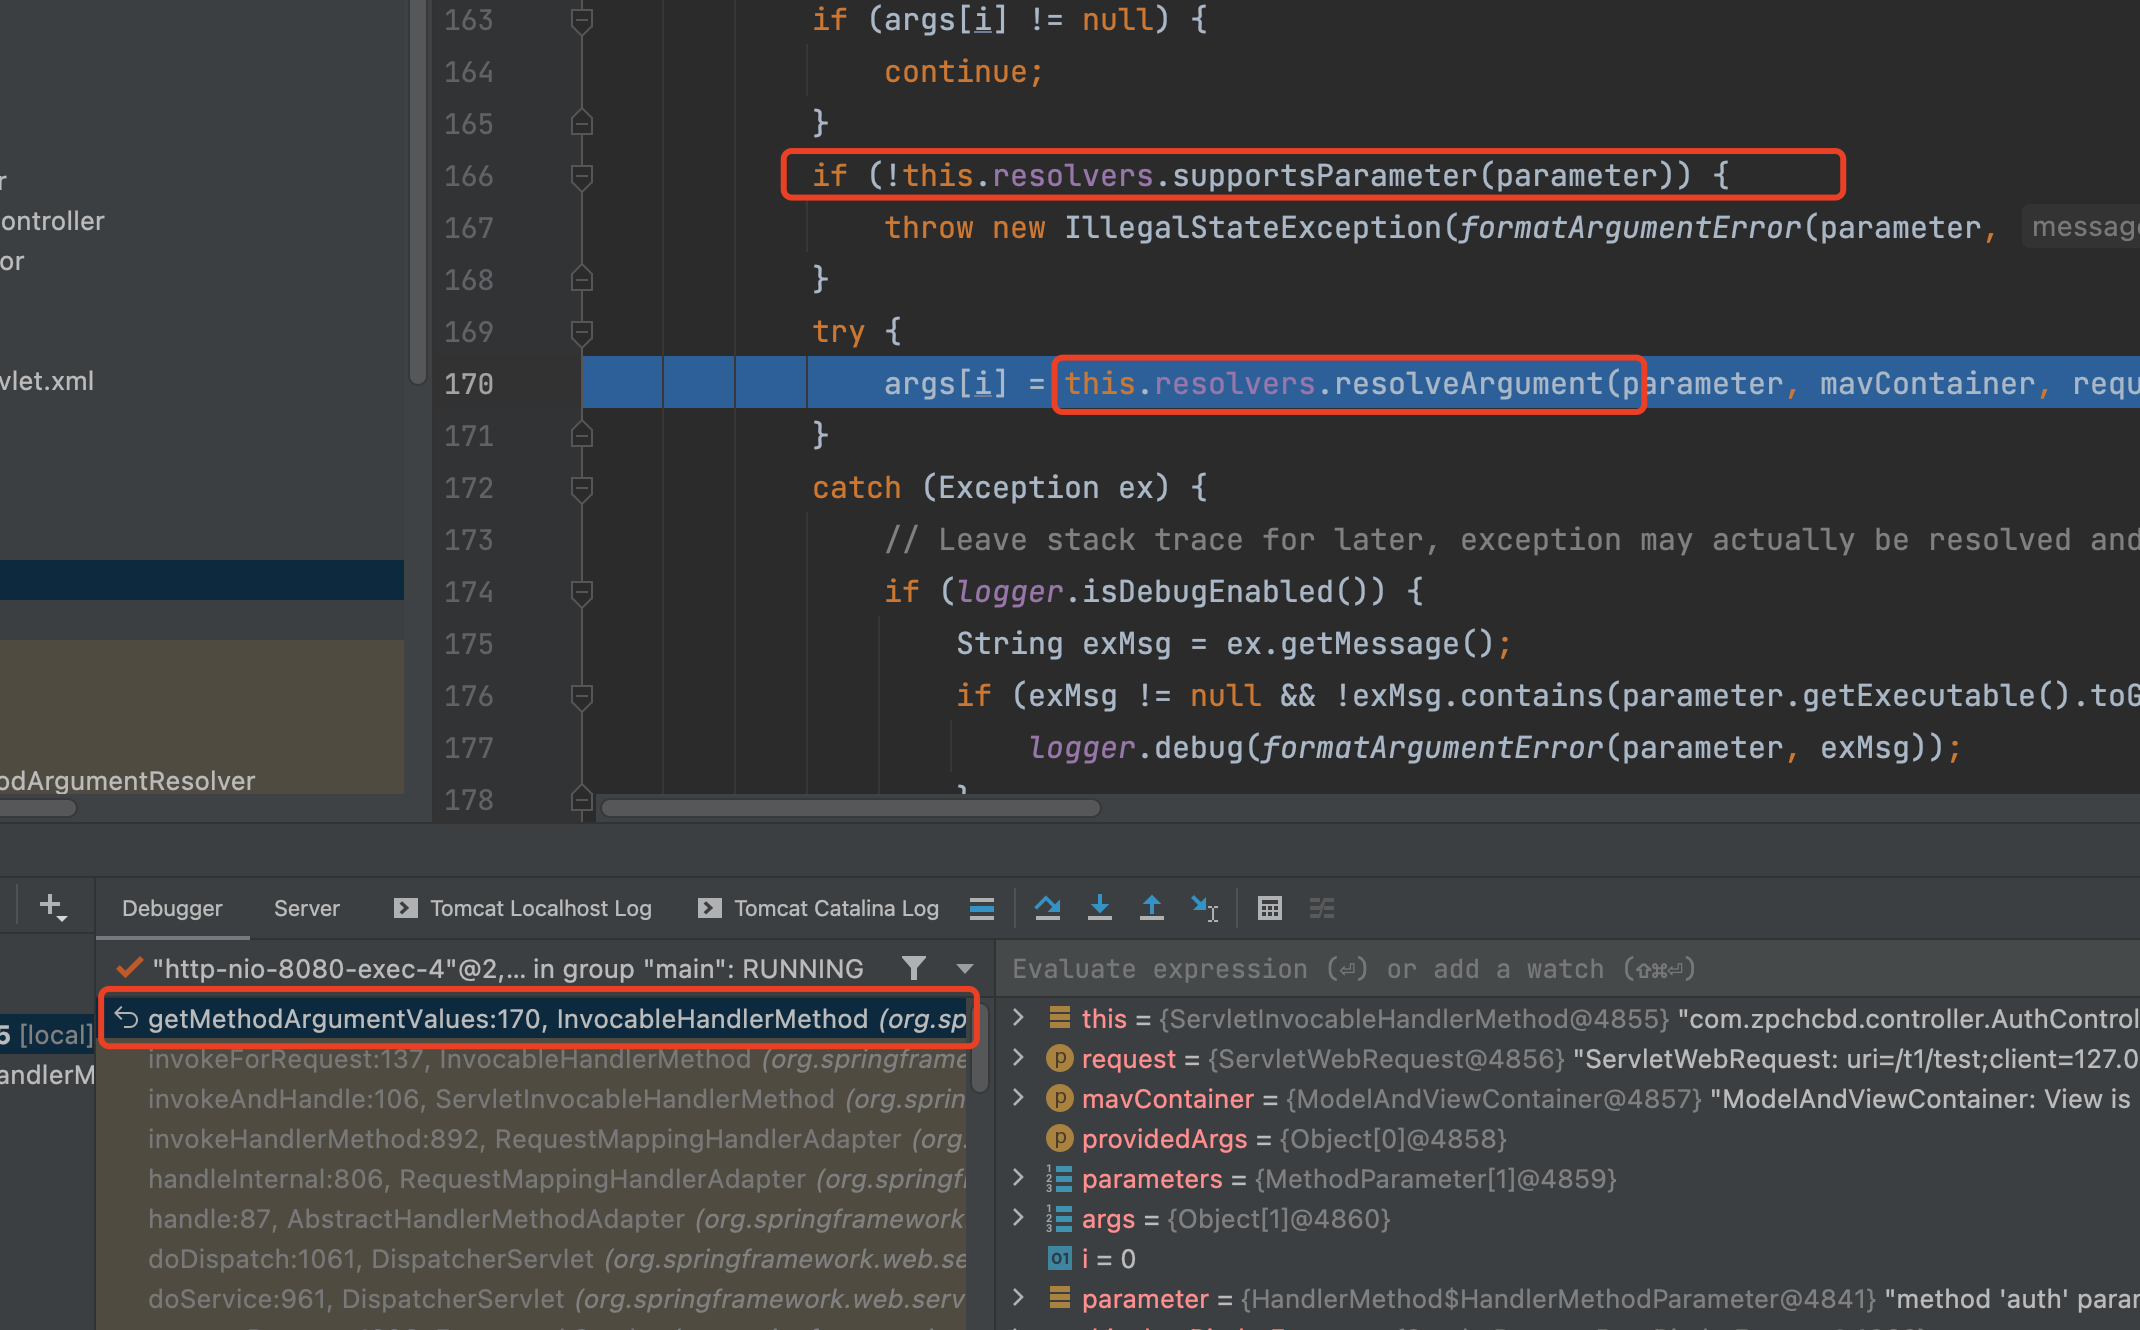Toggle the fold marker on line 169
2140x1330 pixels.
click(x=582, y=332)
